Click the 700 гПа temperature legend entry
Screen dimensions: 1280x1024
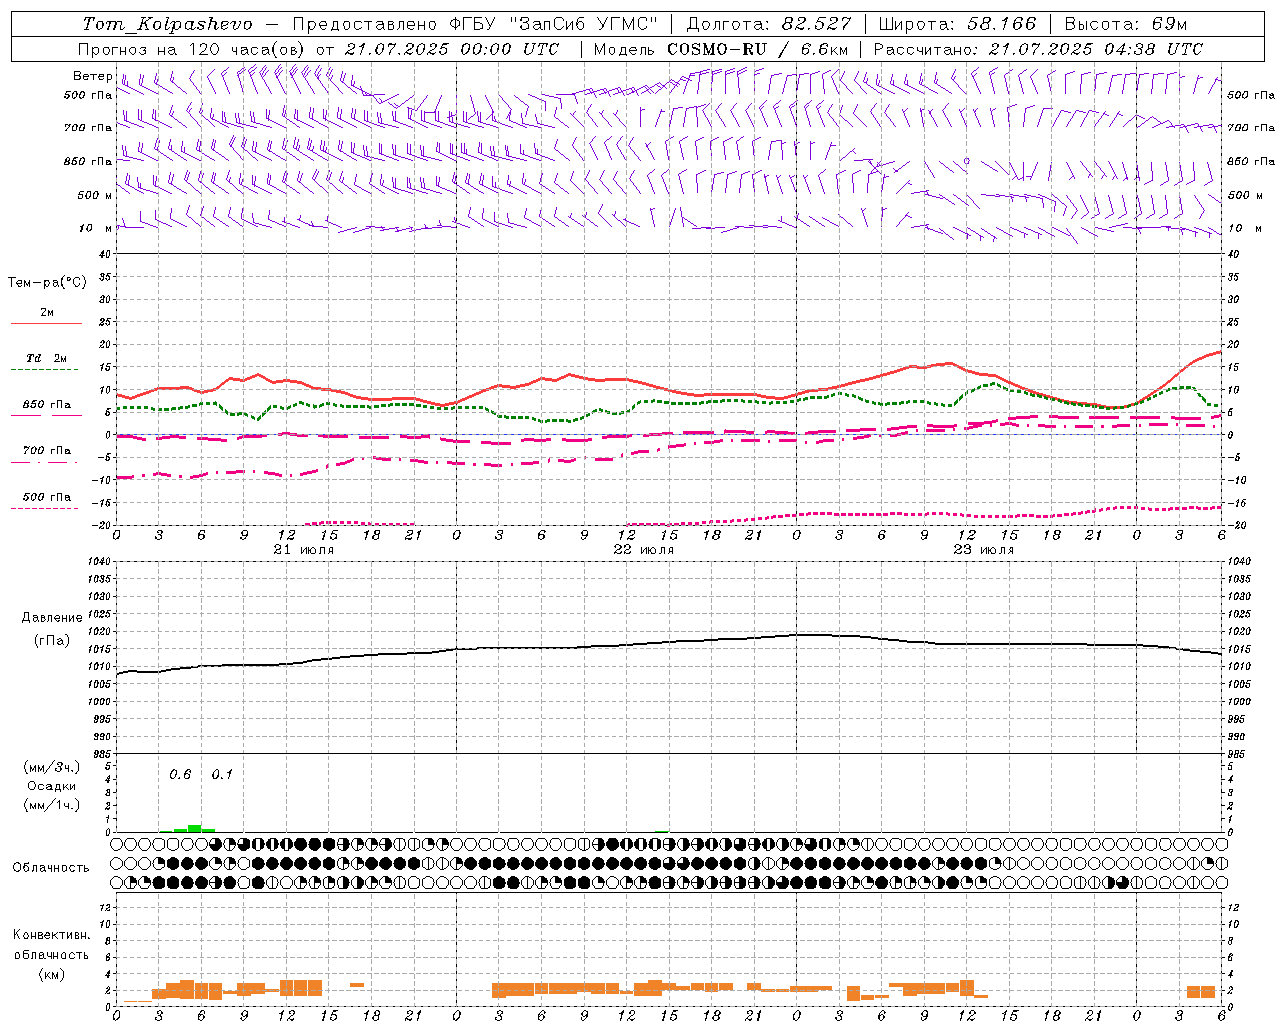coord(47,451)
